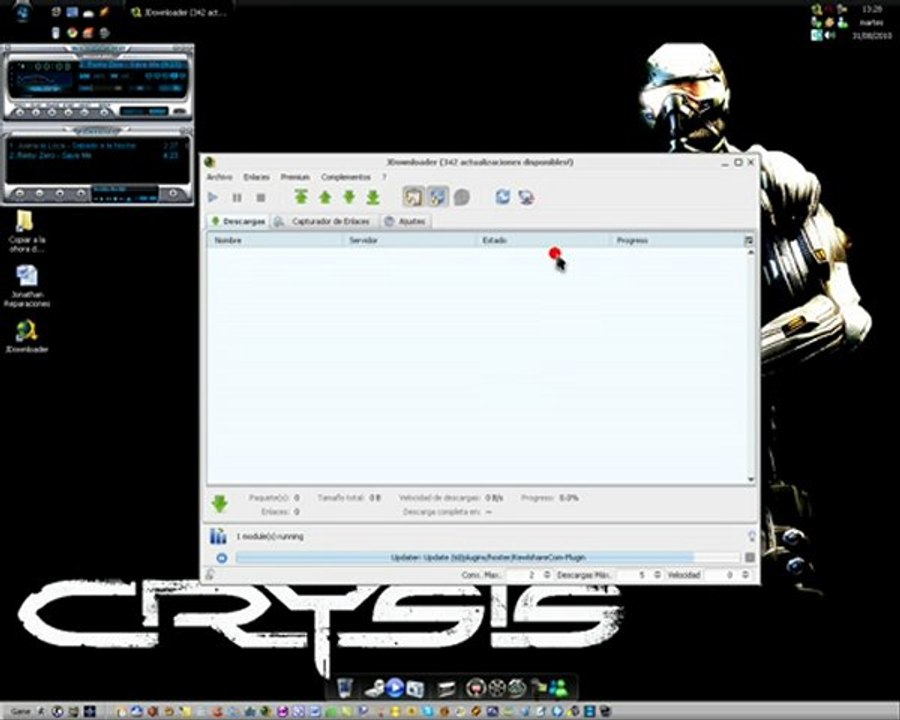Click the JDownloader entry in the top taskbar

tap(178, 12)
